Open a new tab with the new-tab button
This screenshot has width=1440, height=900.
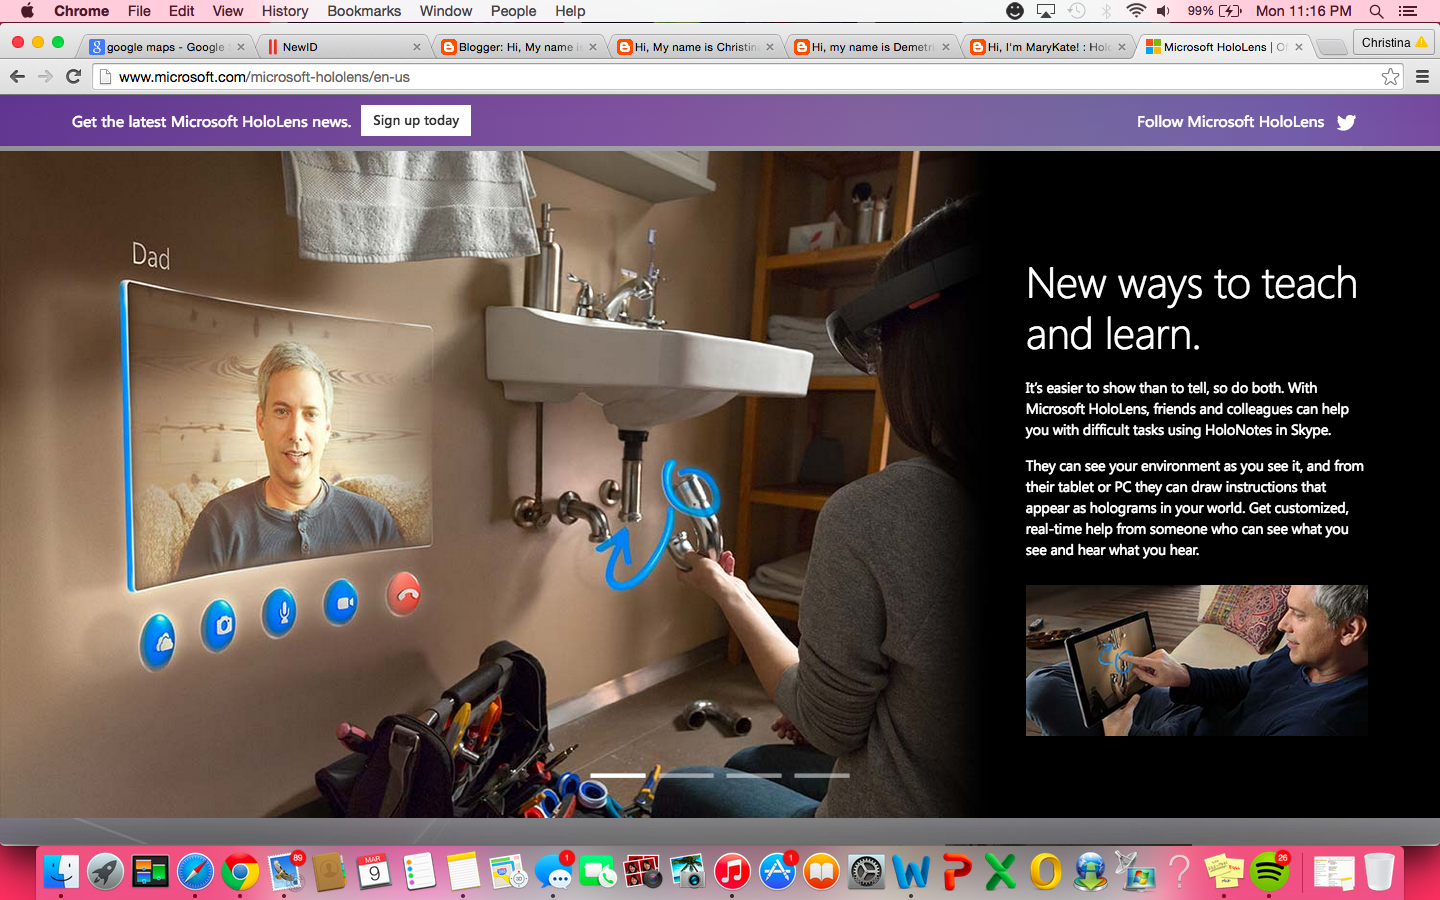[1331, 47]
